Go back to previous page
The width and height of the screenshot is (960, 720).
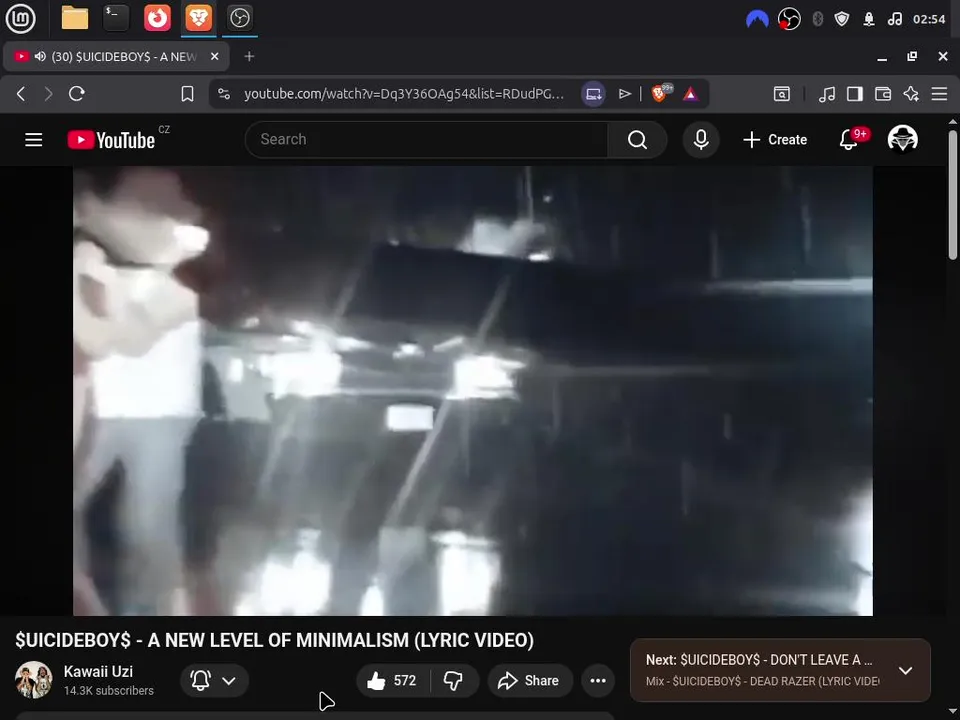(21, 94)
